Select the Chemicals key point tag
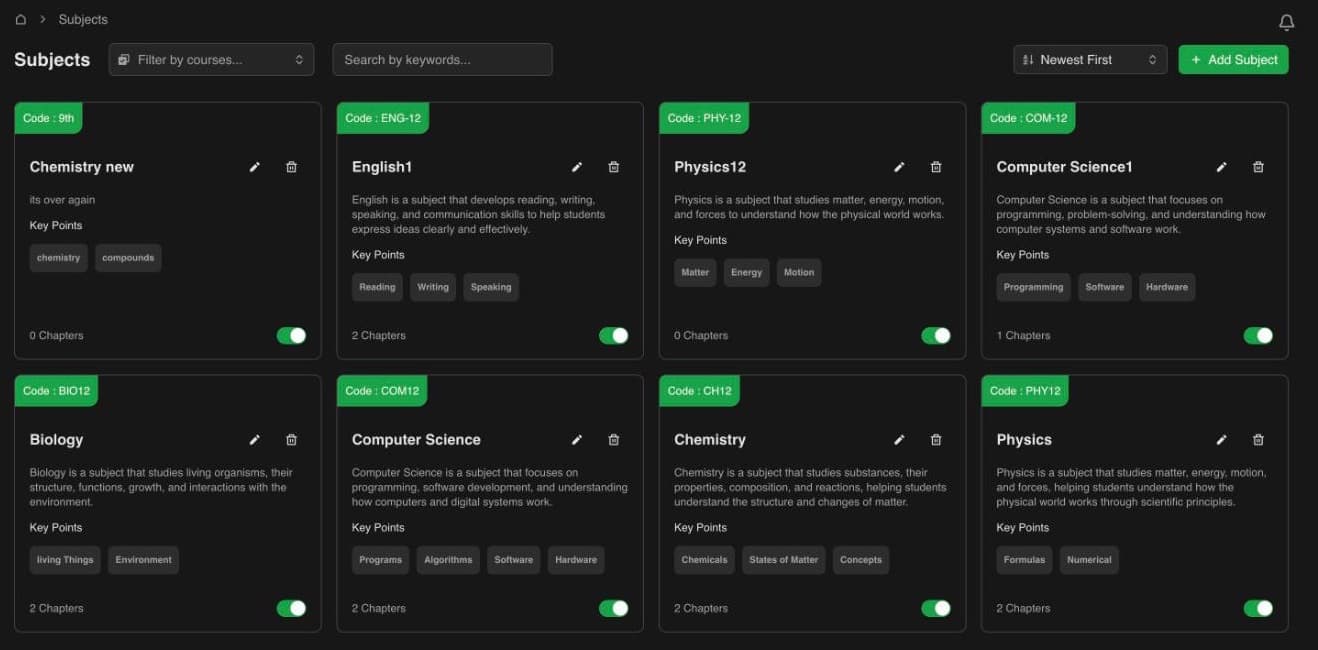1318x650 pixels. (704, 560)
